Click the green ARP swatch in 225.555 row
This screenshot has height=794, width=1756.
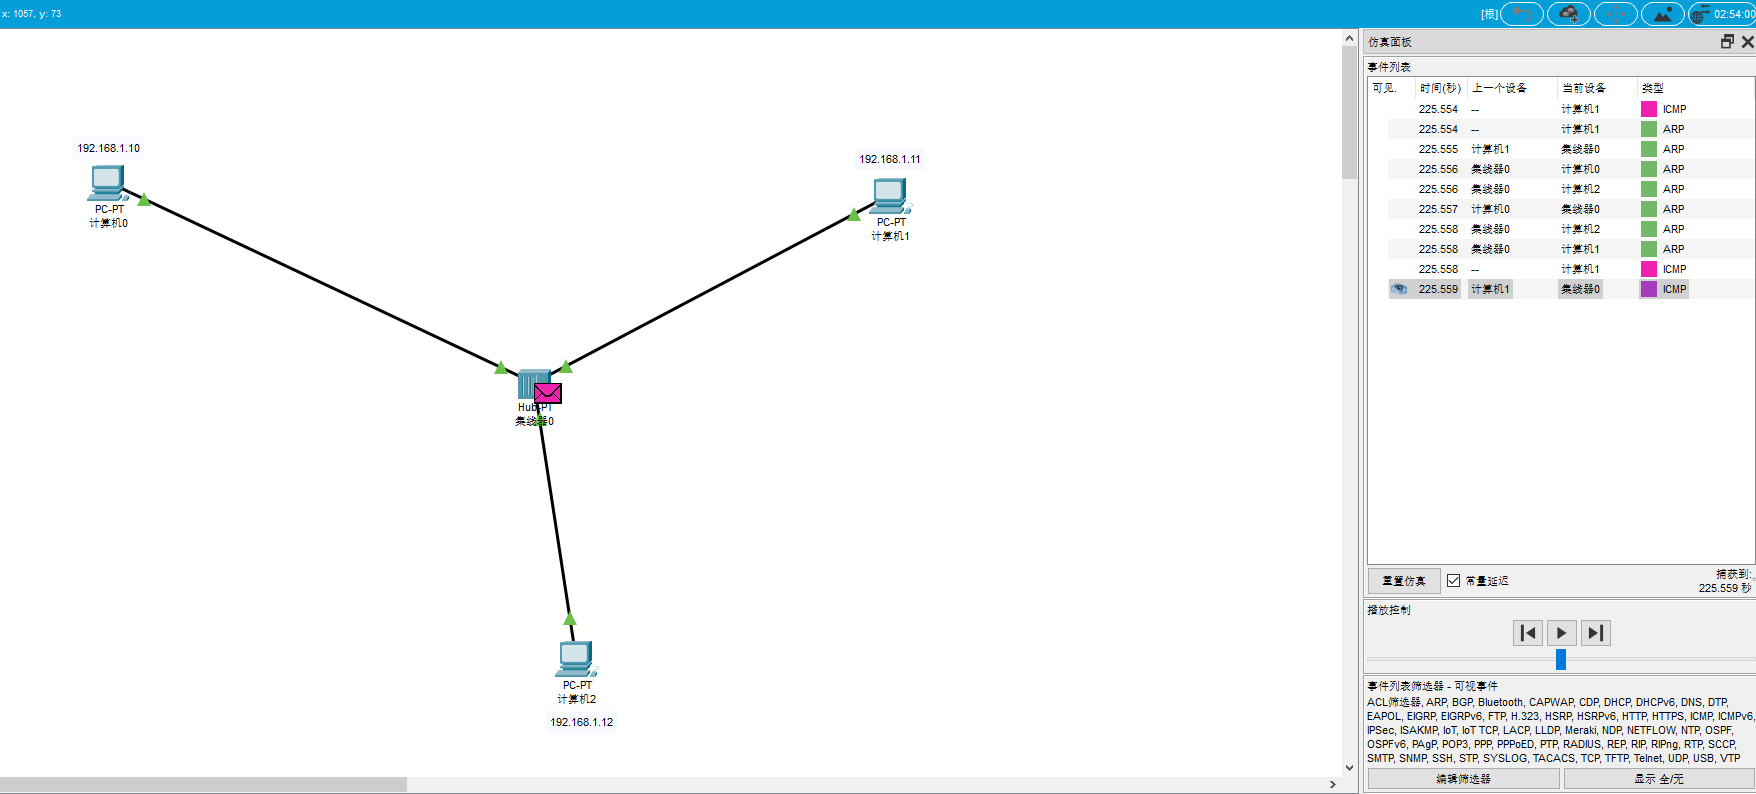coord(1649,149)
